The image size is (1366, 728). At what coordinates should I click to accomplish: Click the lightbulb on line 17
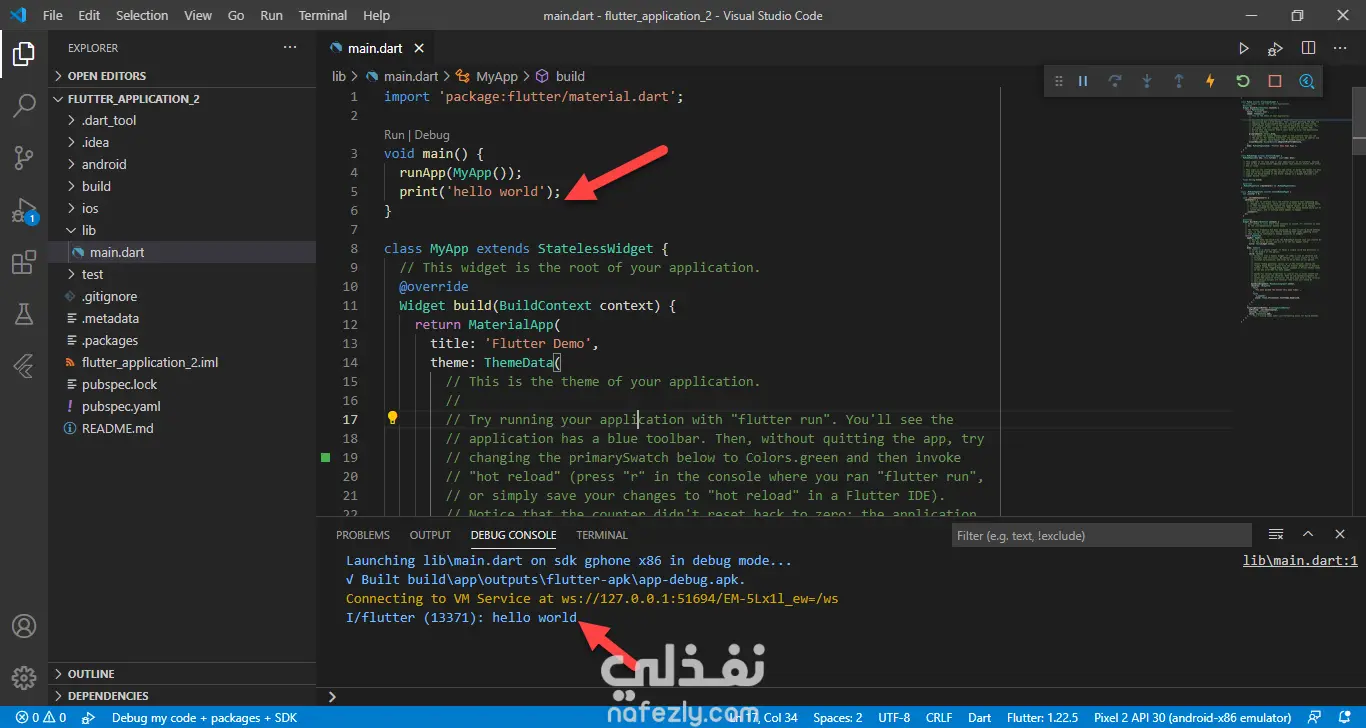pos(393,418)
